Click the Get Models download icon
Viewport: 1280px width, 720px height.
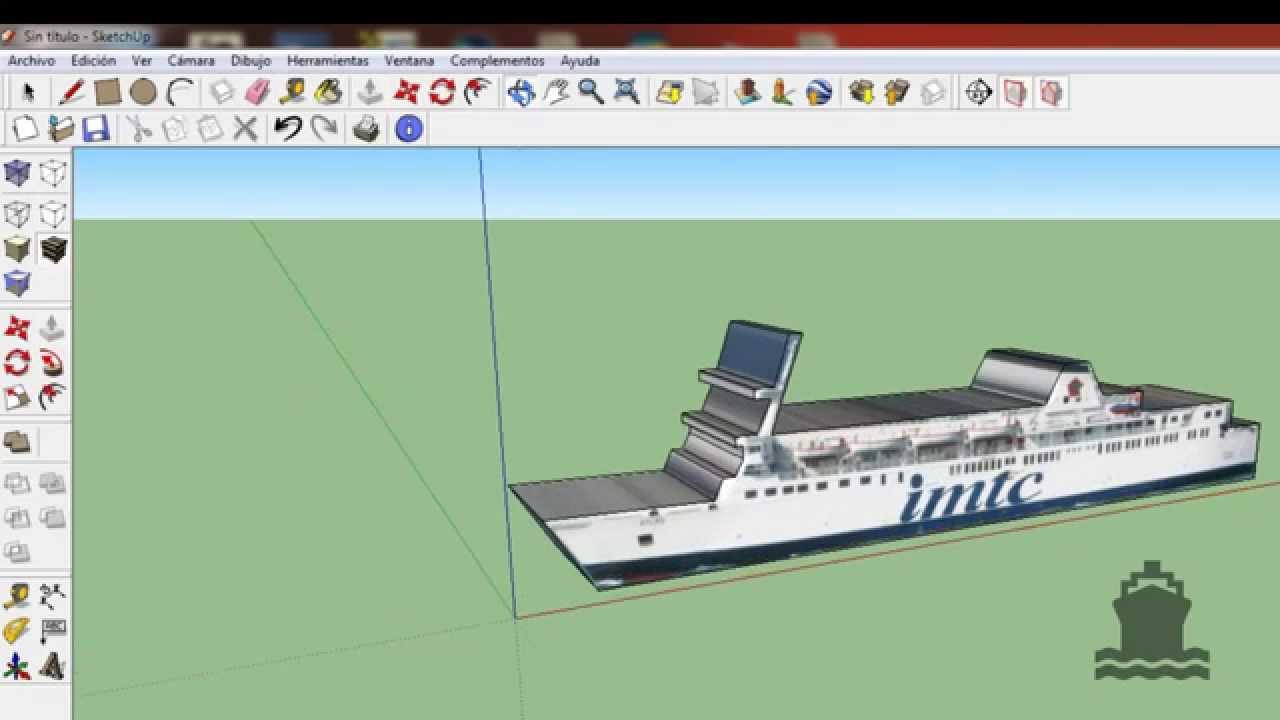[x=861, y=92]
